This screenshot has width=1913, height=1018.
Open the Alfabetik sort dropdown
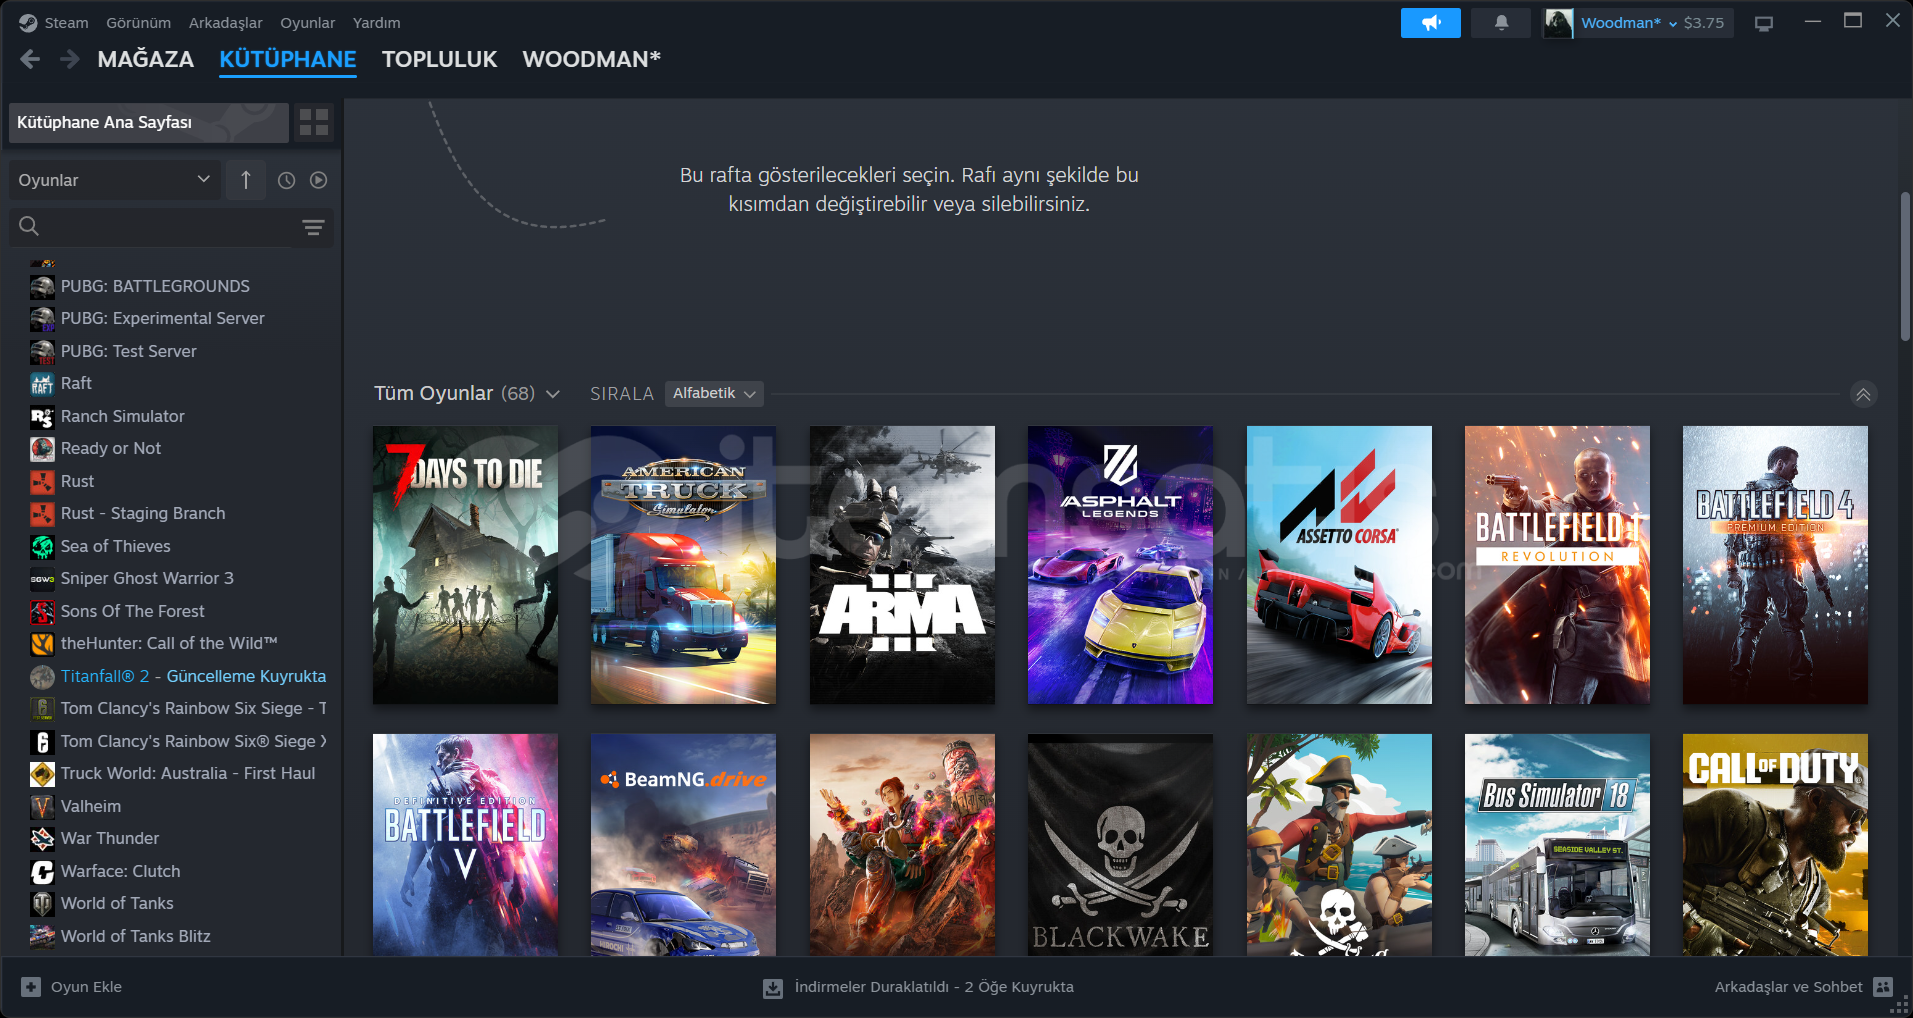click(x=714, y=394)
